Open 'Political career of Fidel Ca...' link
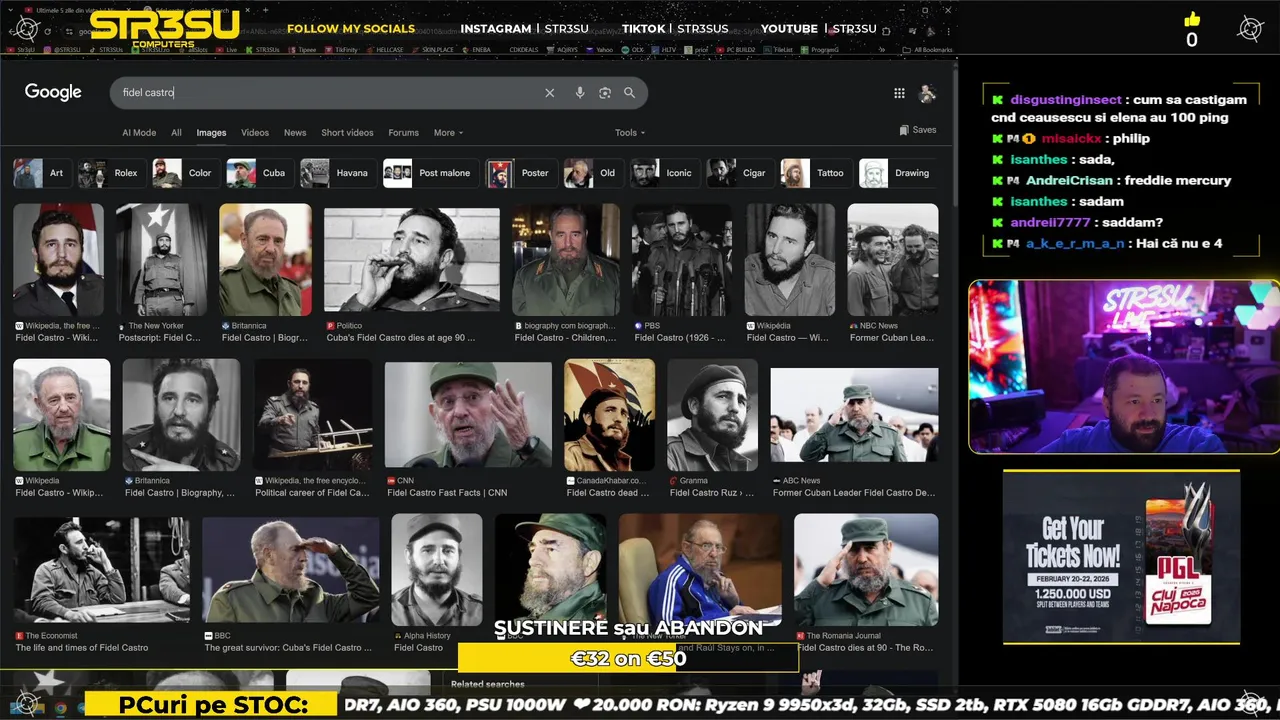Viewport: 1280px width, 720px height. coord(312,493)
